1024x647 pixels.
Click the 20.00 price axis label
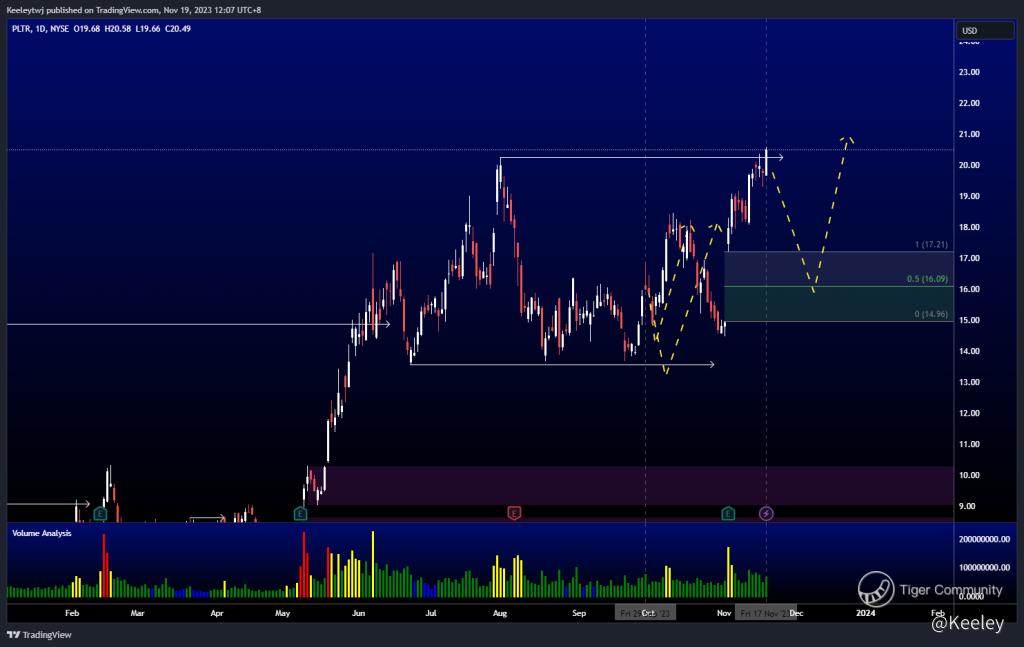pos(969,165)
